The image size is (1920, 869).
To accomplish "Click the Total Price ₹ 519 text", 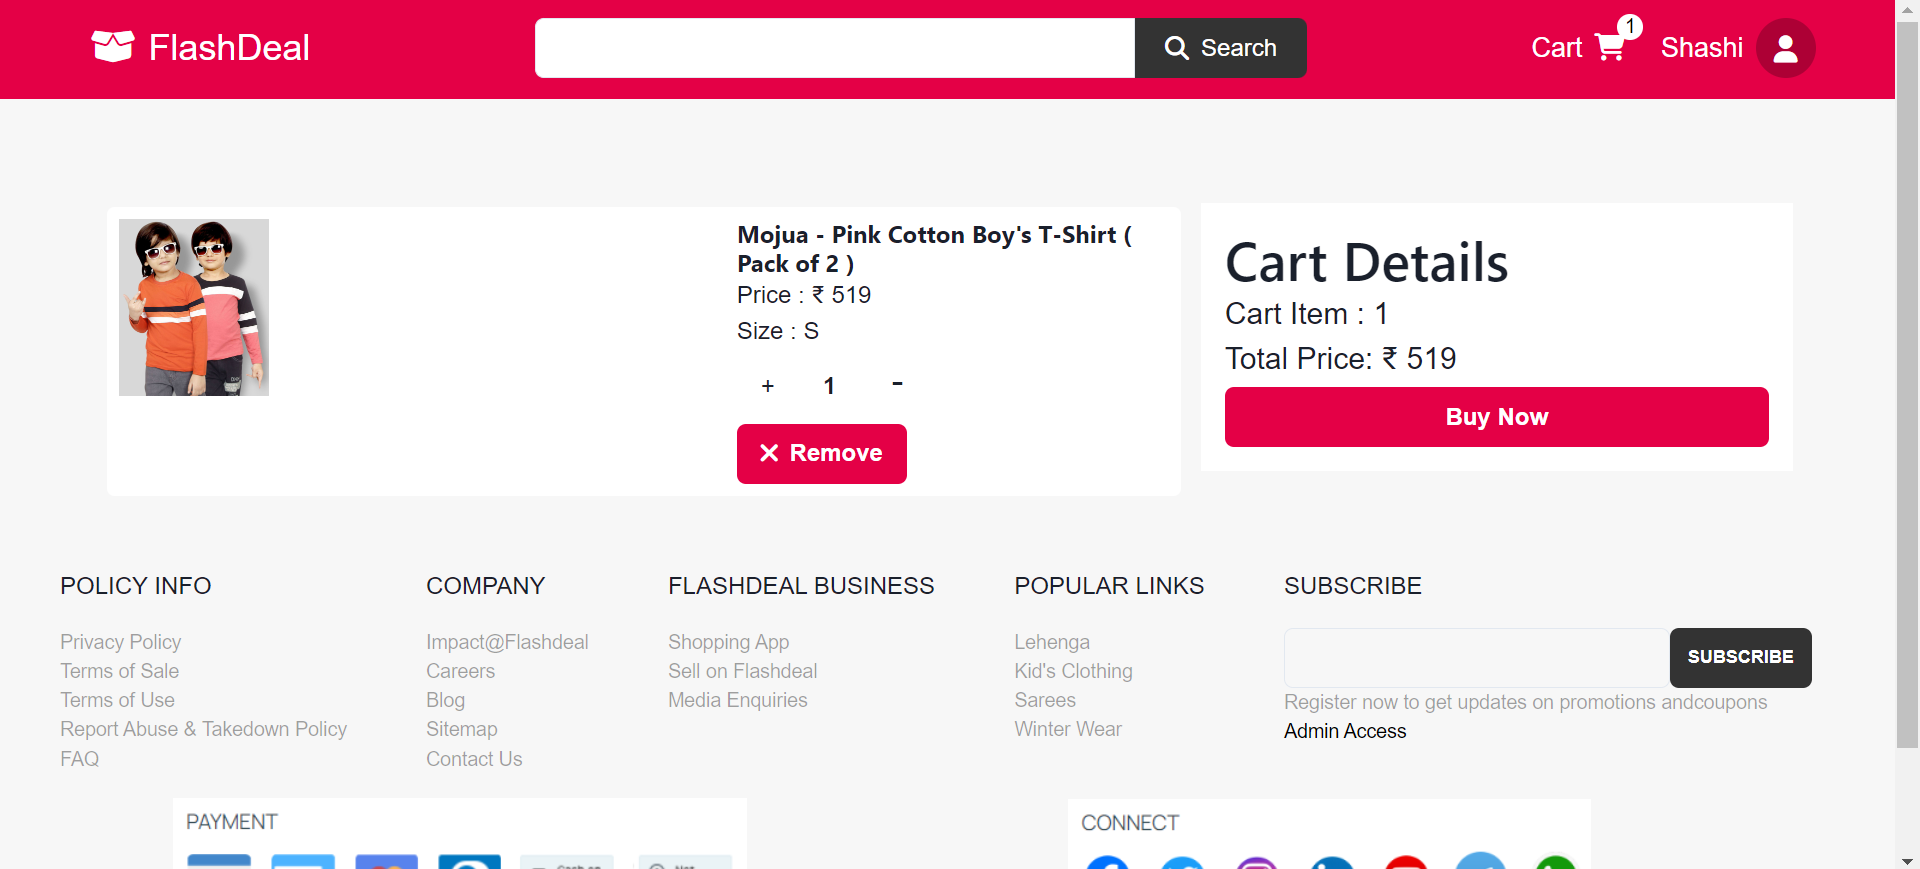I will (x=1341, y=359).
